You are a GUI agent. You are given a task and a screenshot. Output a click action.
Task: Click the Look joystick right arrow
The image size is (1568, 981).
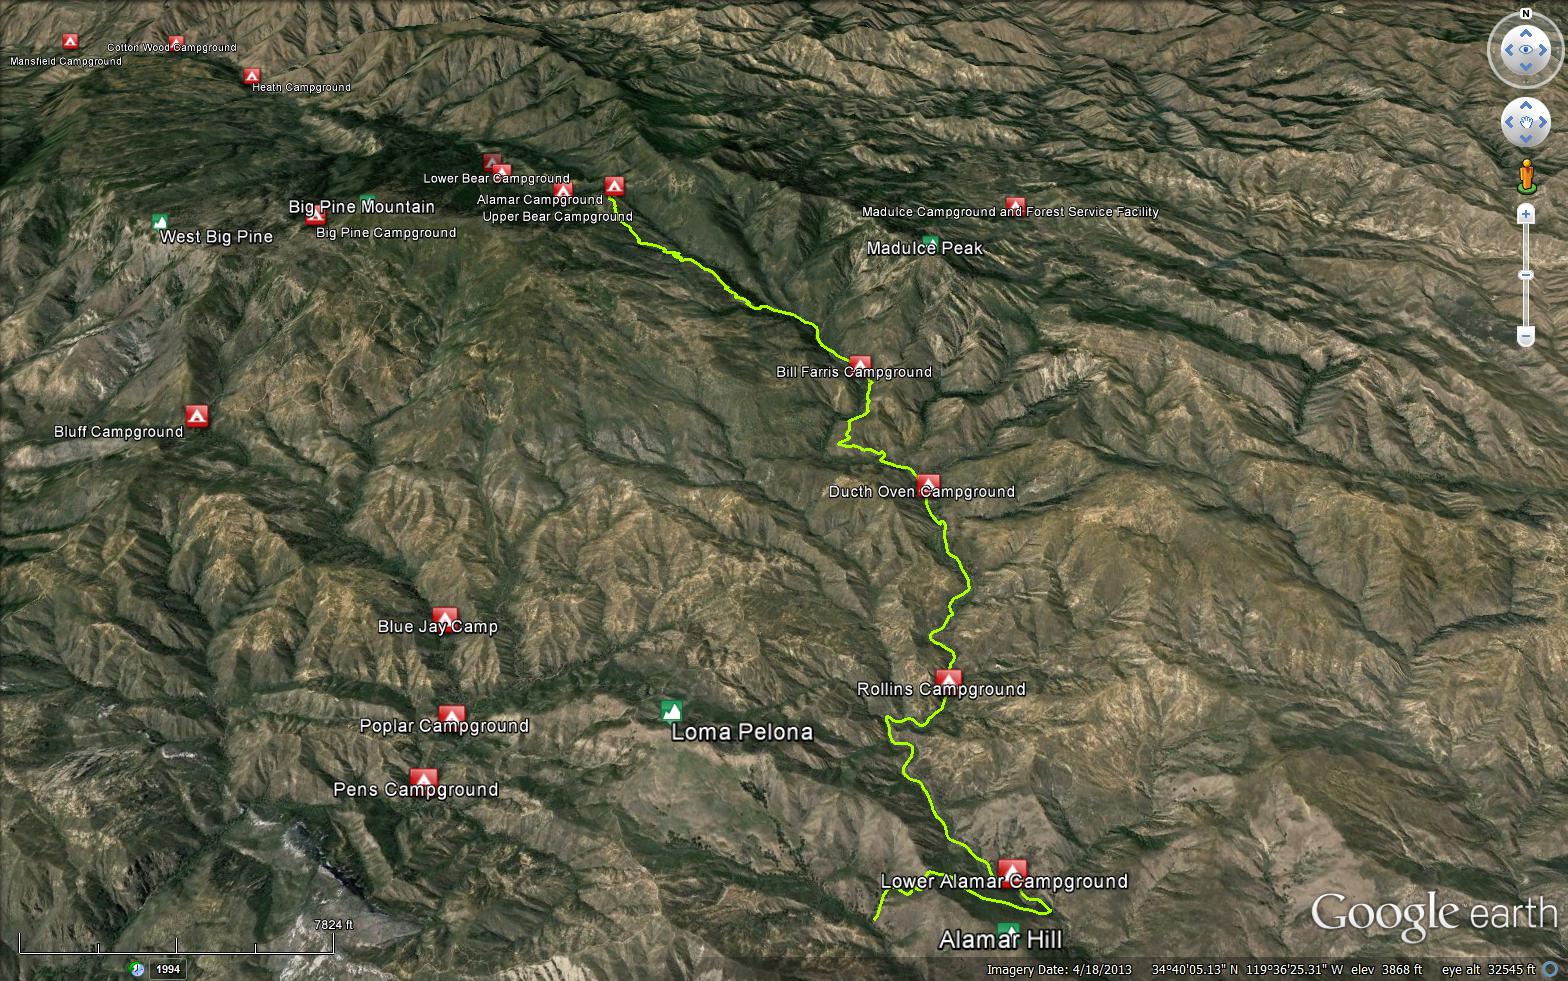pos(1545,50)
